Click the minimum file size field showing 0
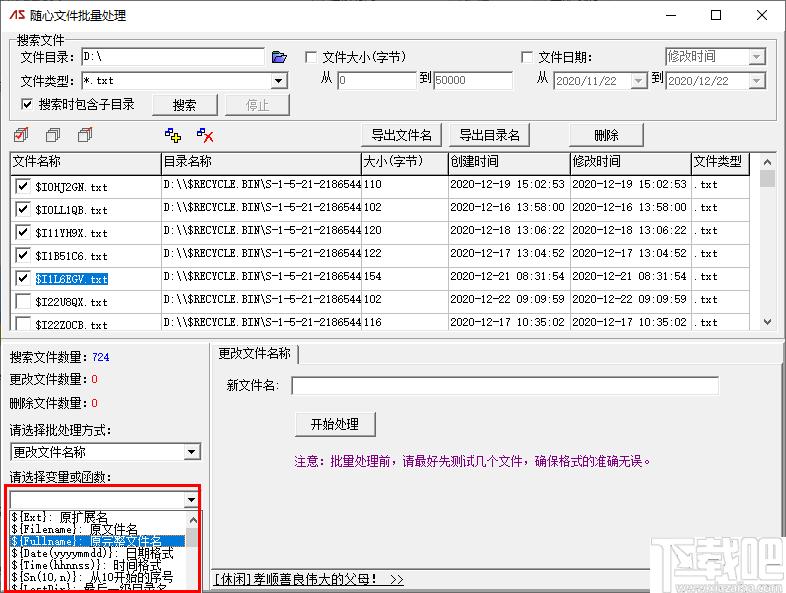The width and height of the screenshot is (786, 593). [x=377, y=80]
